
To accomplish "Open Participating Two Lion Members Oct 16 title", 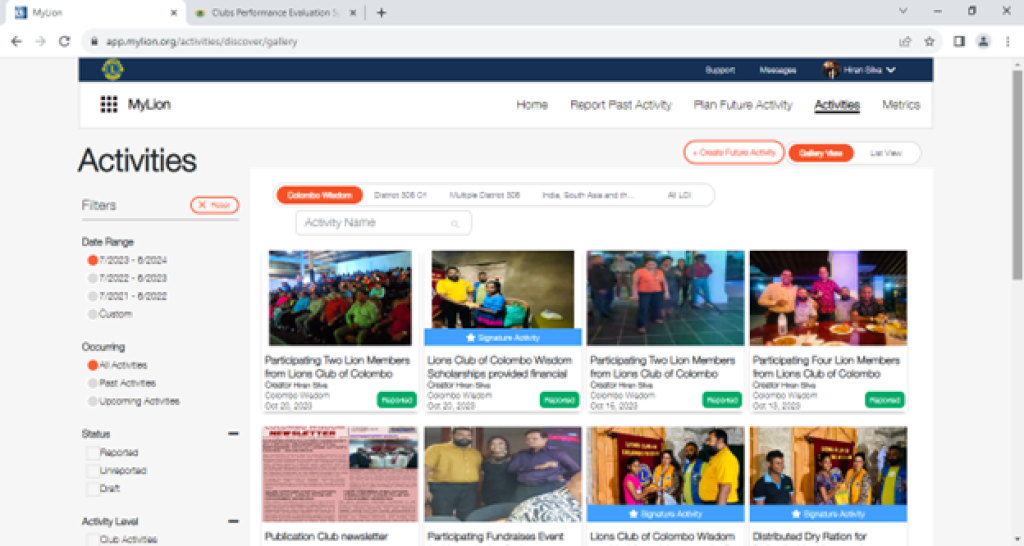I will (x=662, y=367).
